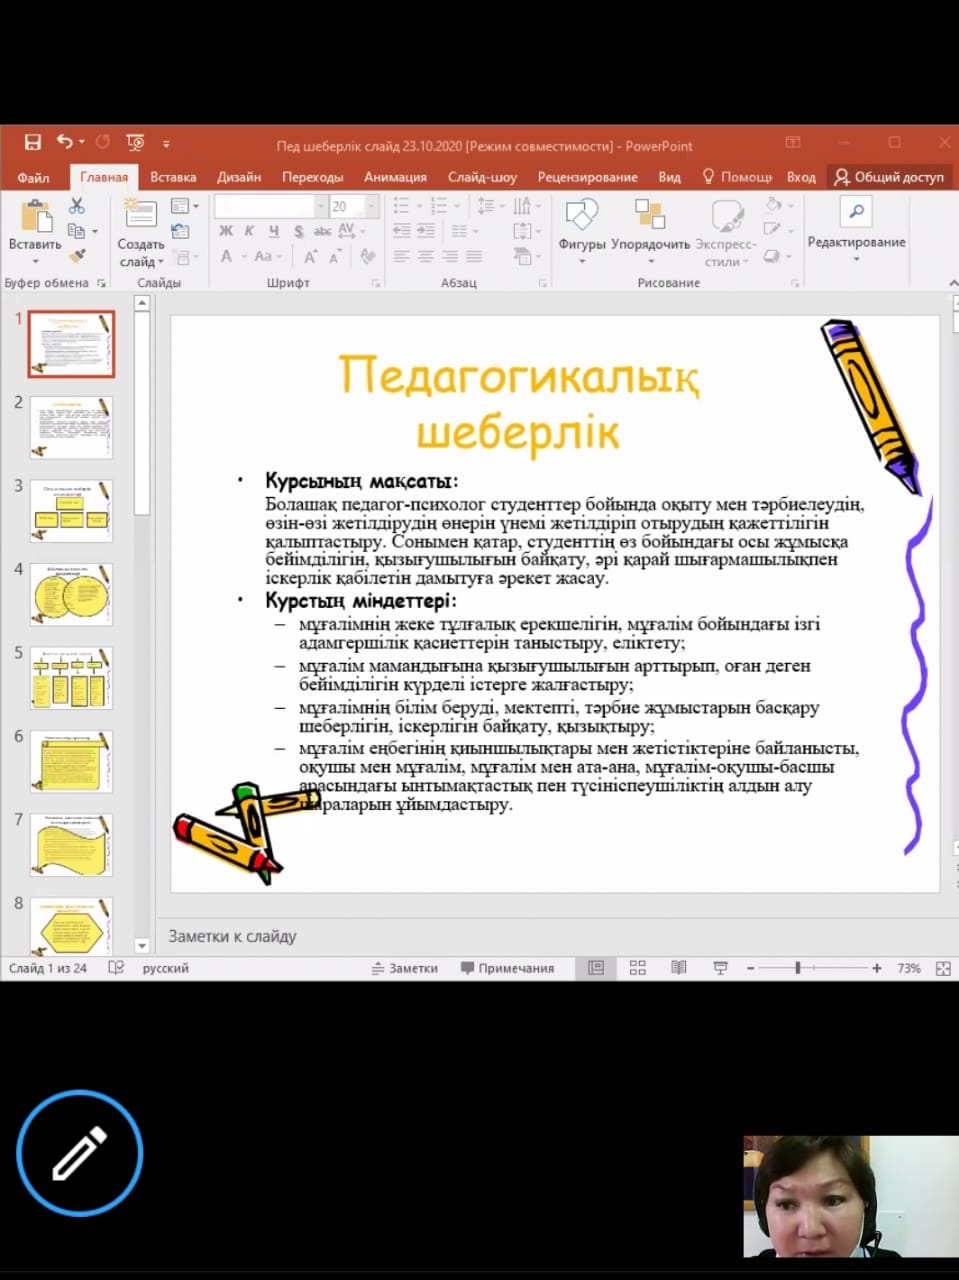Click the Share (Общий доступ) button
Image resolution: width=959 pixels, height=1280 pixels.
tap(889, 177)
